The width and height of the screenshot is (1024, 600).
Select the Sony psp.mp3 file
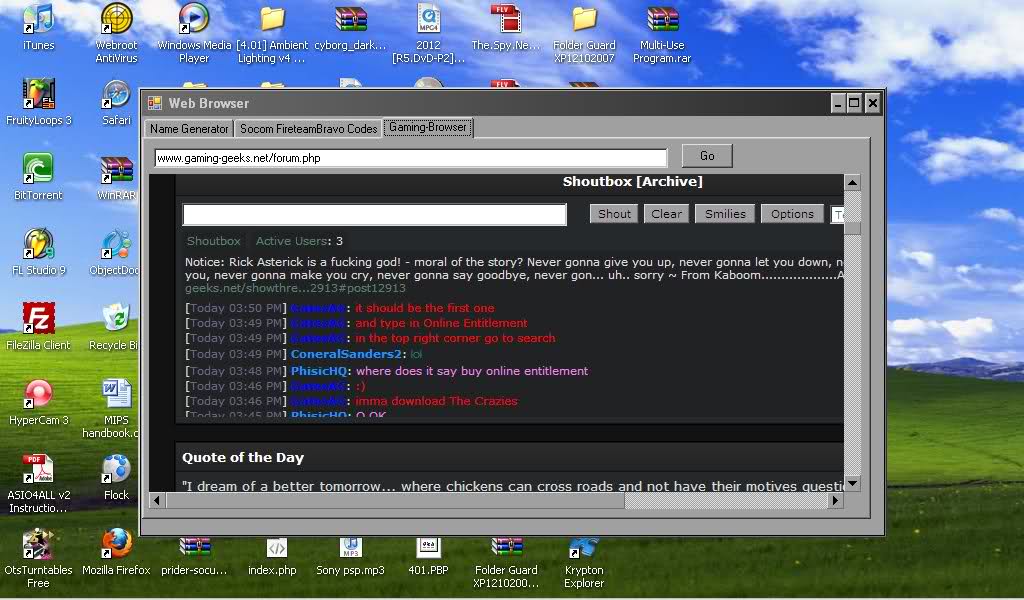pos(350,556)
